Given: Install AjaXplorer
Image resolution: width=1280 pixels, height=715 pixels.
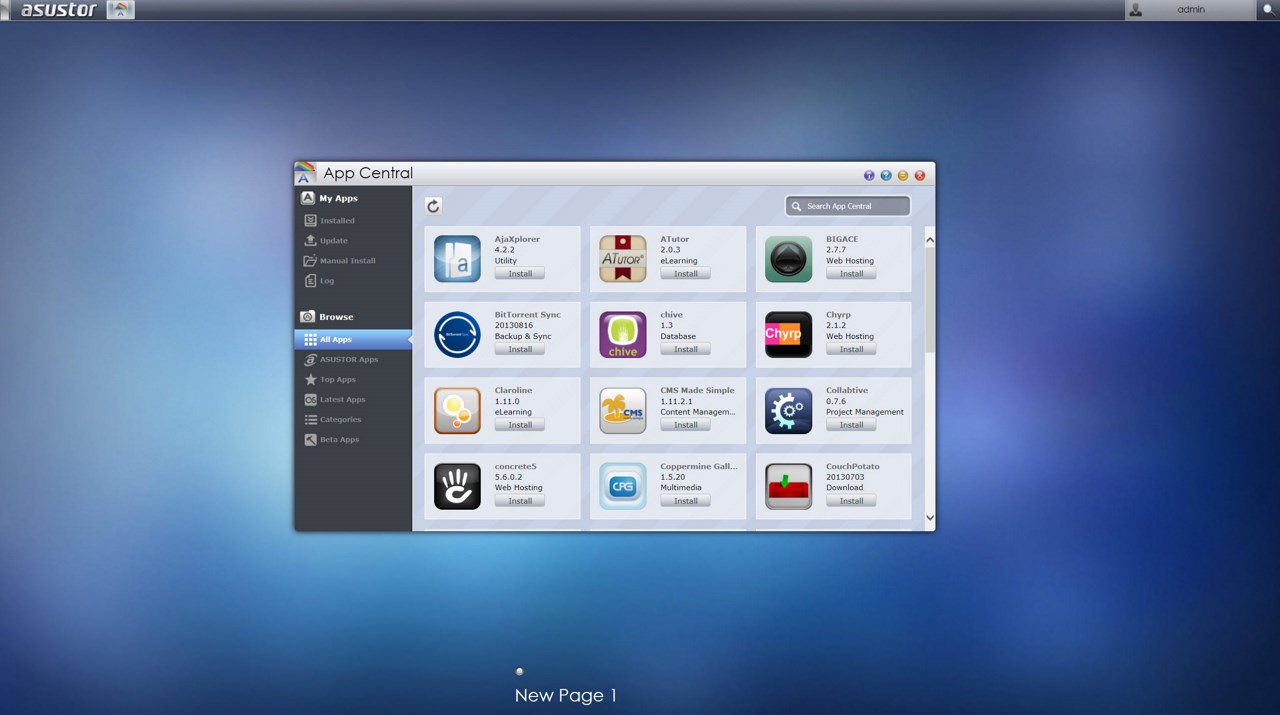Looking at the screenshot, I should (520, 273).
